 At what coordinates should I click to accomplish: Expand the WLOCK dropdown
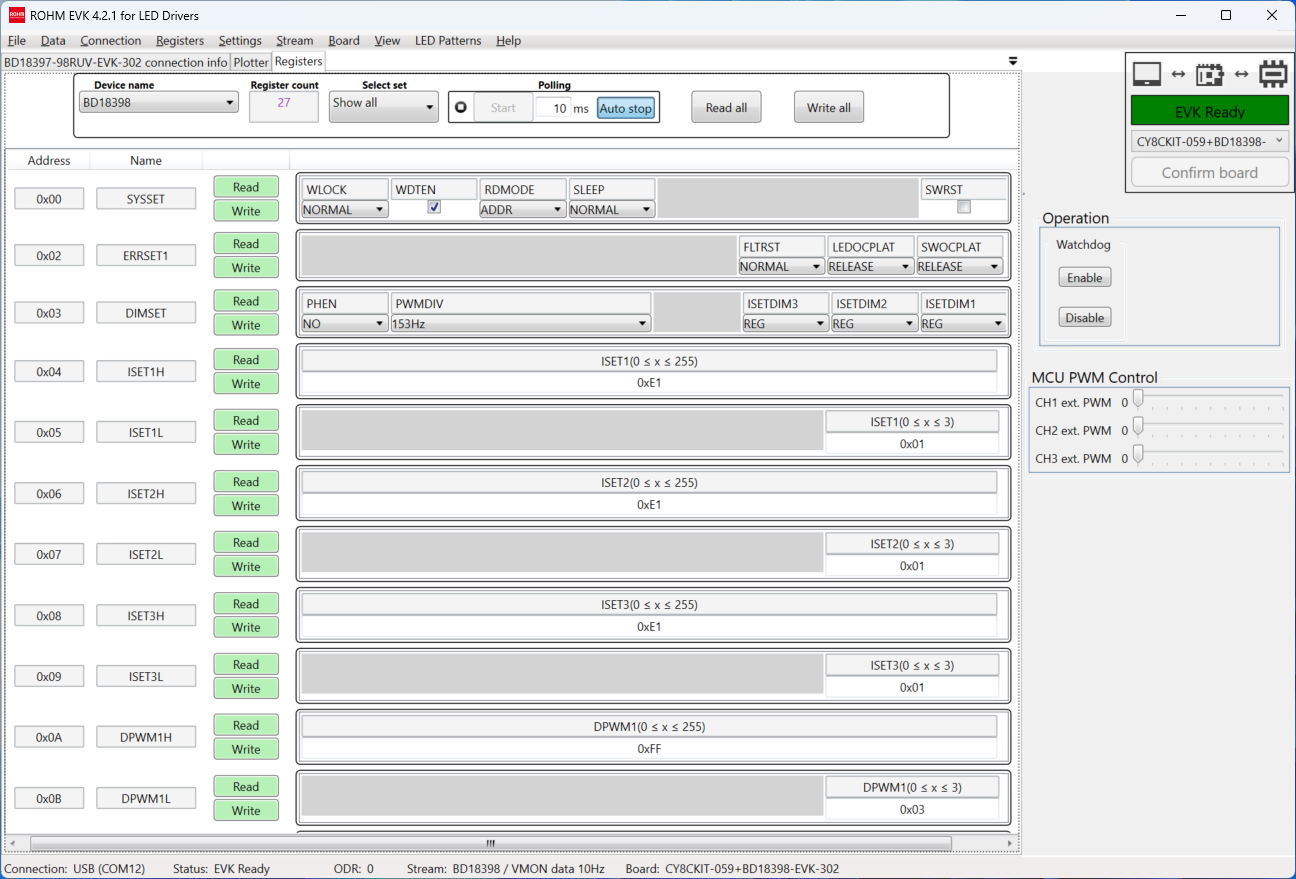point(345,210)
